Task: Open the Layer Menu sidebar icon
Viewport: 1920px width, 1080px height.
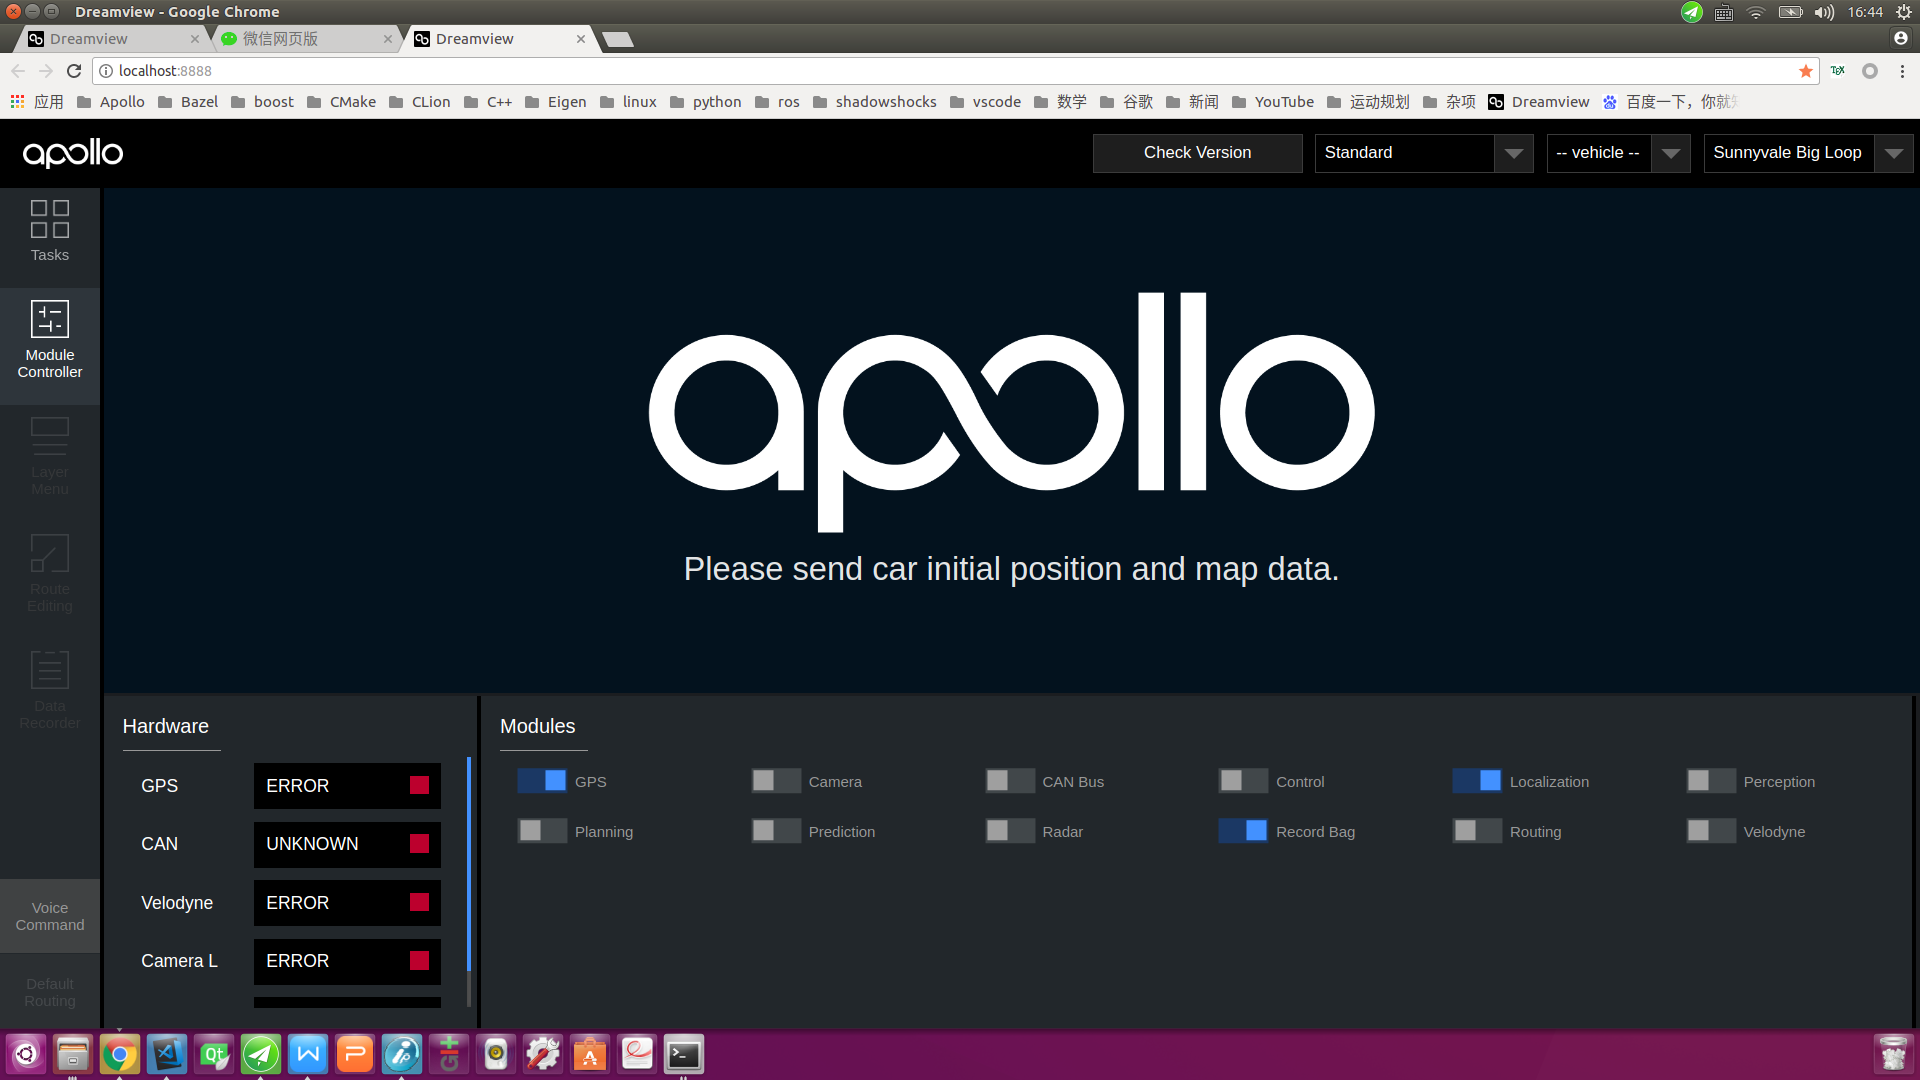Action: tap(49, 457)
